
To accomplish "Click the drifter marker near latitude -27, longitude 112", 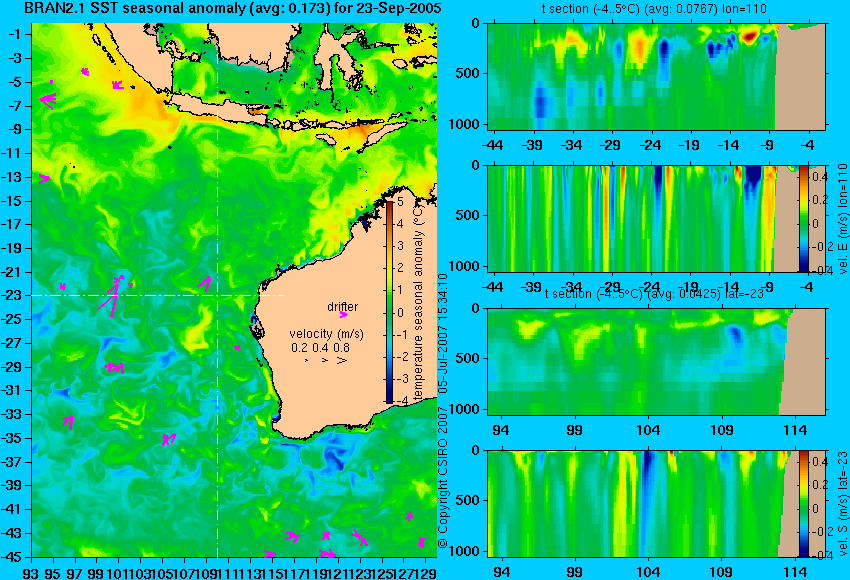I will point(237,348).
